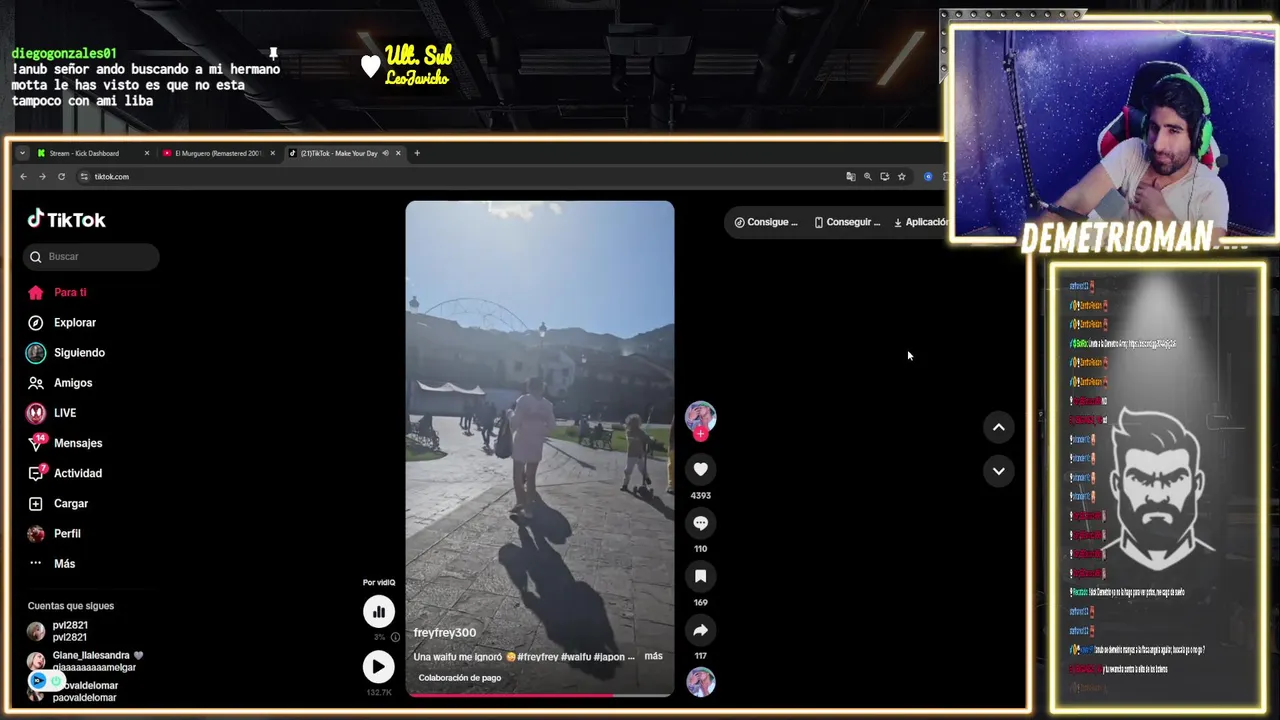Screen dimensions: 1280x720
Task: Open the sound disc thumbnail
Action: click(700, 682)
